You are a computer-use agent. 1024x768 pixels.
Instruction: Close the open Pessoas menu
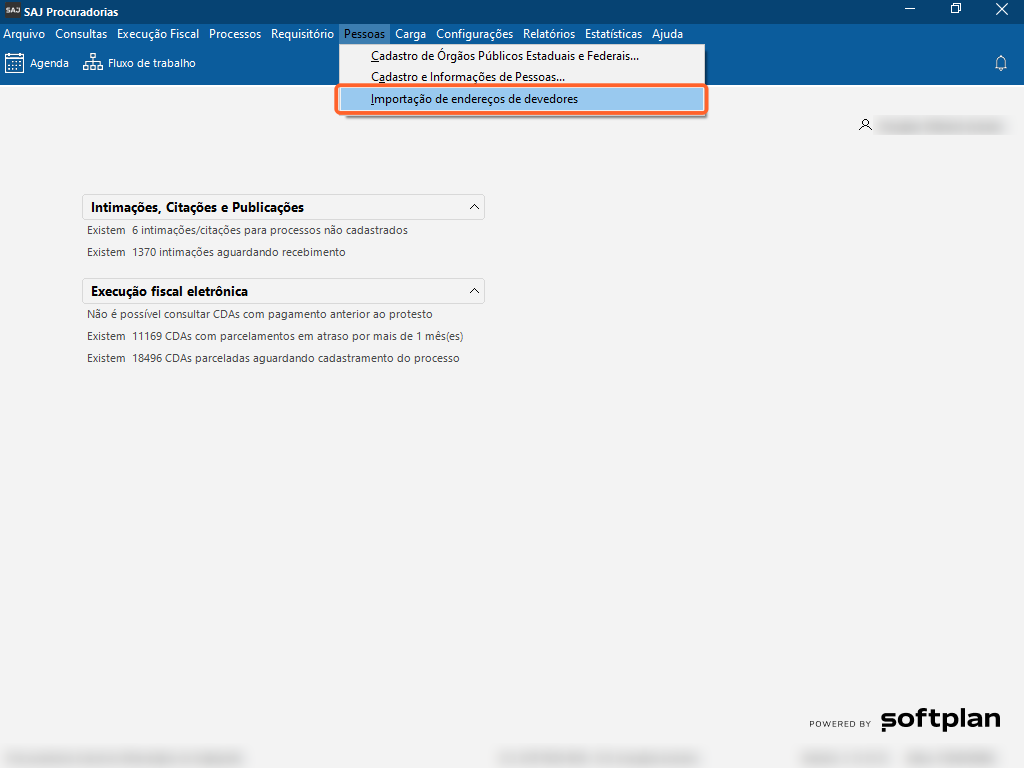click(x=364, y=34)
